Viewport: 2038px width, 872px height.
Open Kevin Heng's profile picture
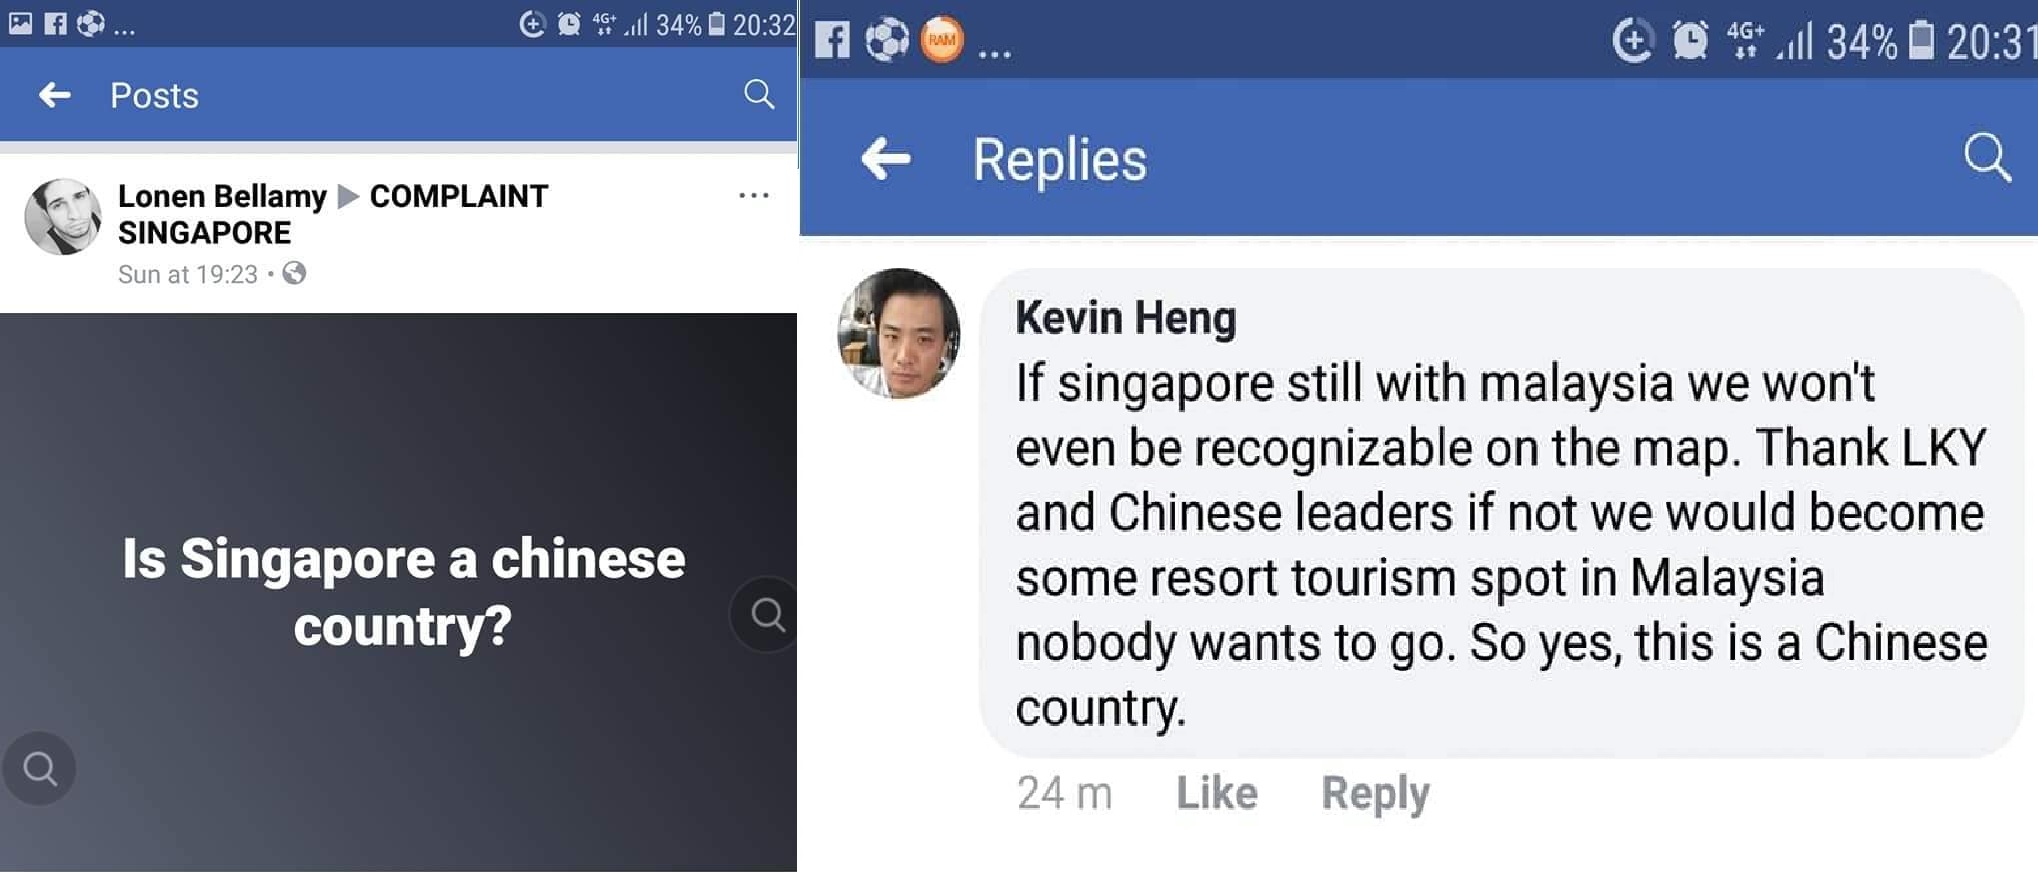click(x=898, y=333)
